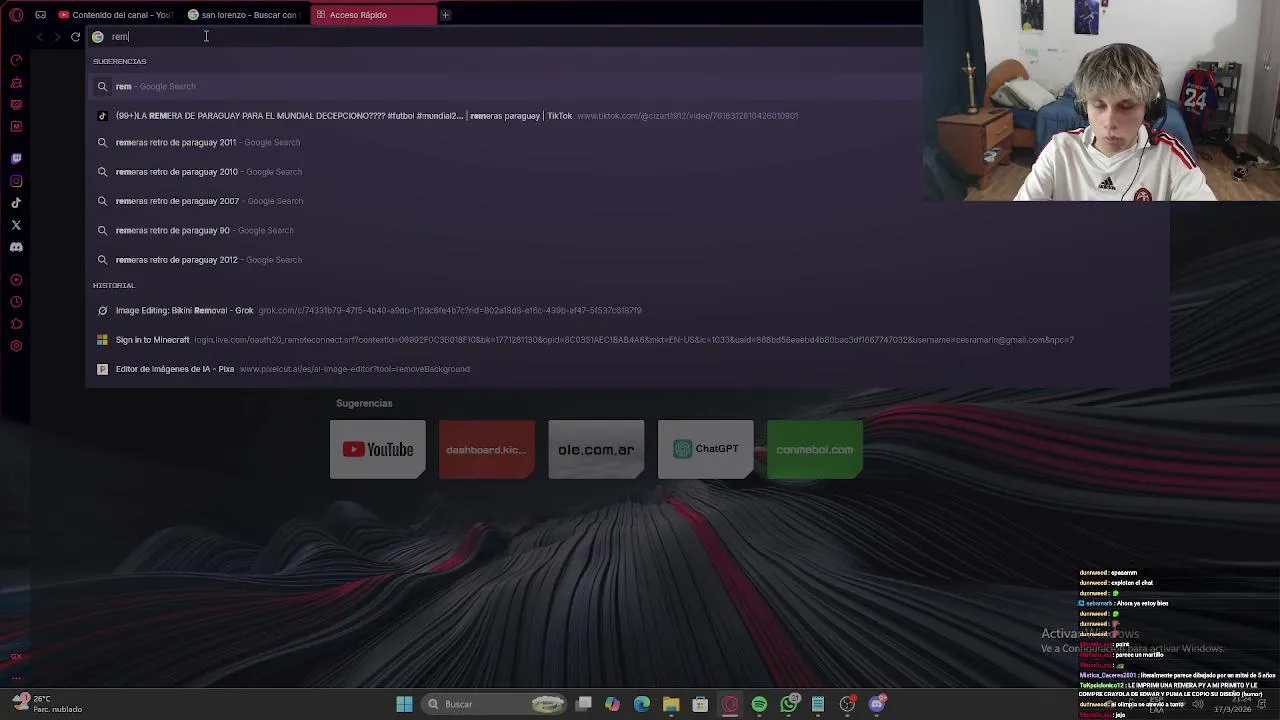Open the Twitch sidebar panel
Screen dimensions: 1280x720
click(x=16, y=158)
